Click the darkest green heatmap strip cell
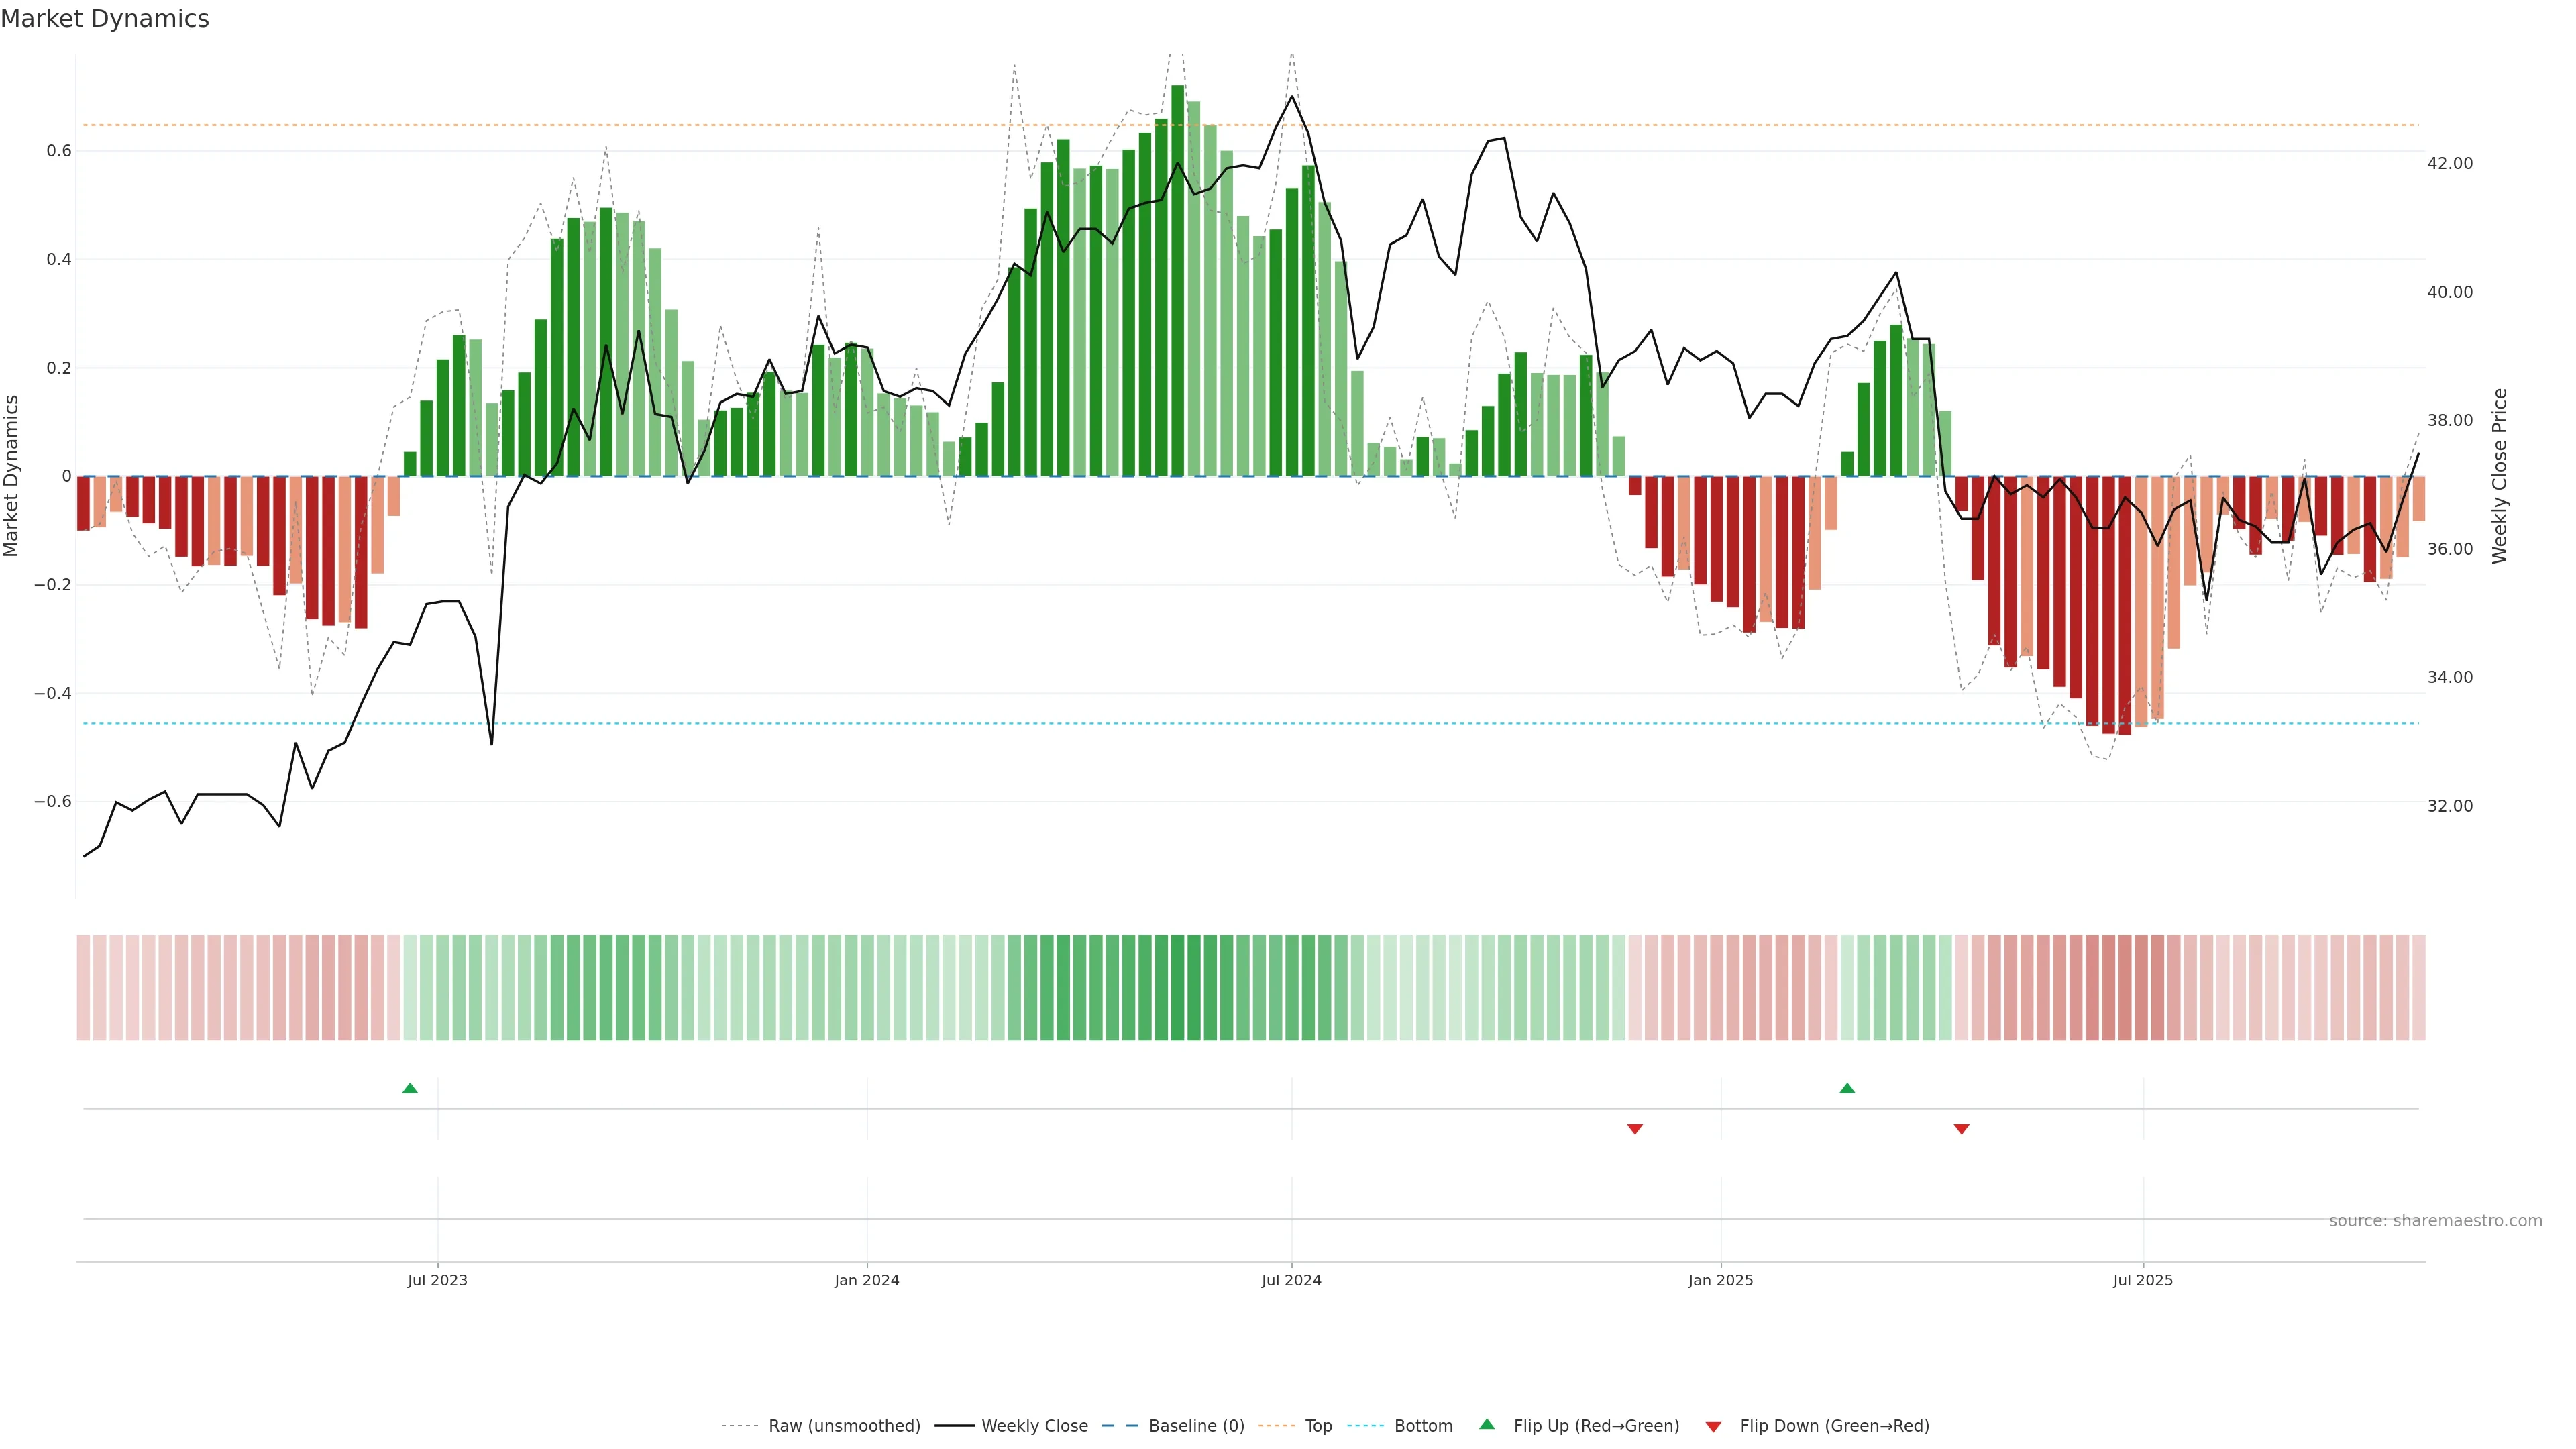The height and width of the screenshot is (1449, 2576). [1177, 987]
